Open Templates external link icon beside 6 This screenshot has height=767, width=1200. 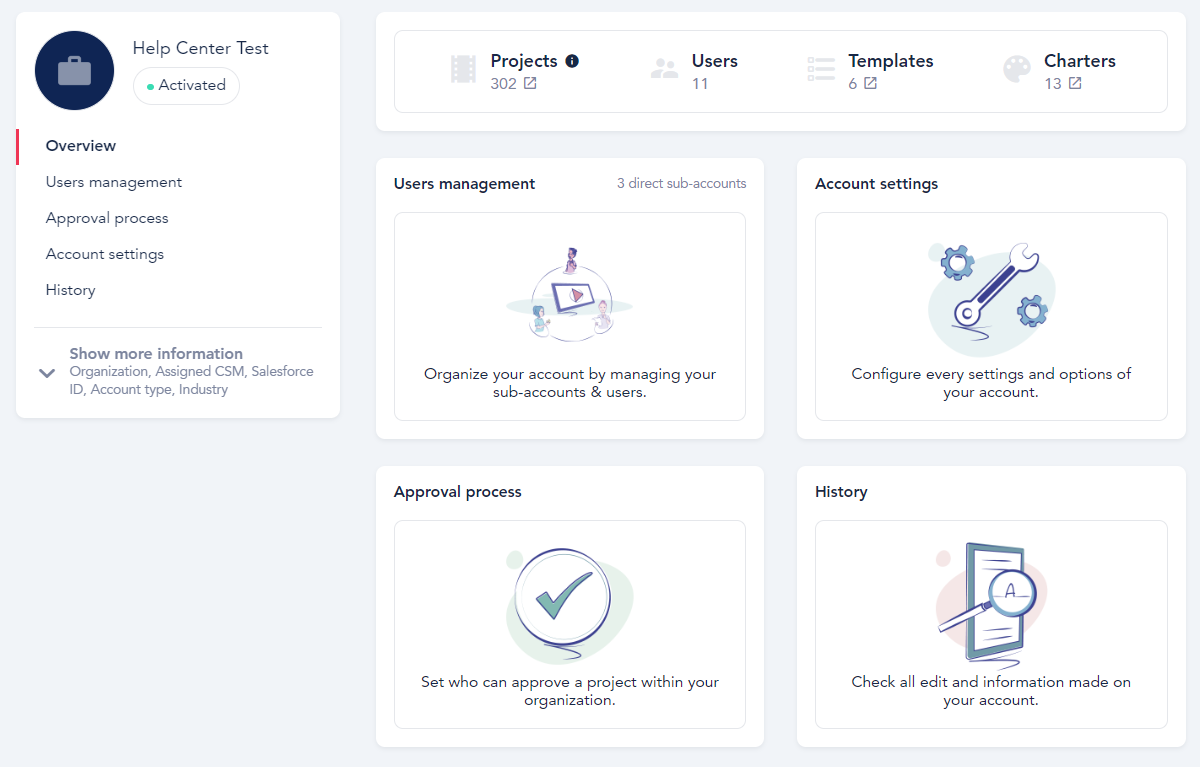coord(870,84)
